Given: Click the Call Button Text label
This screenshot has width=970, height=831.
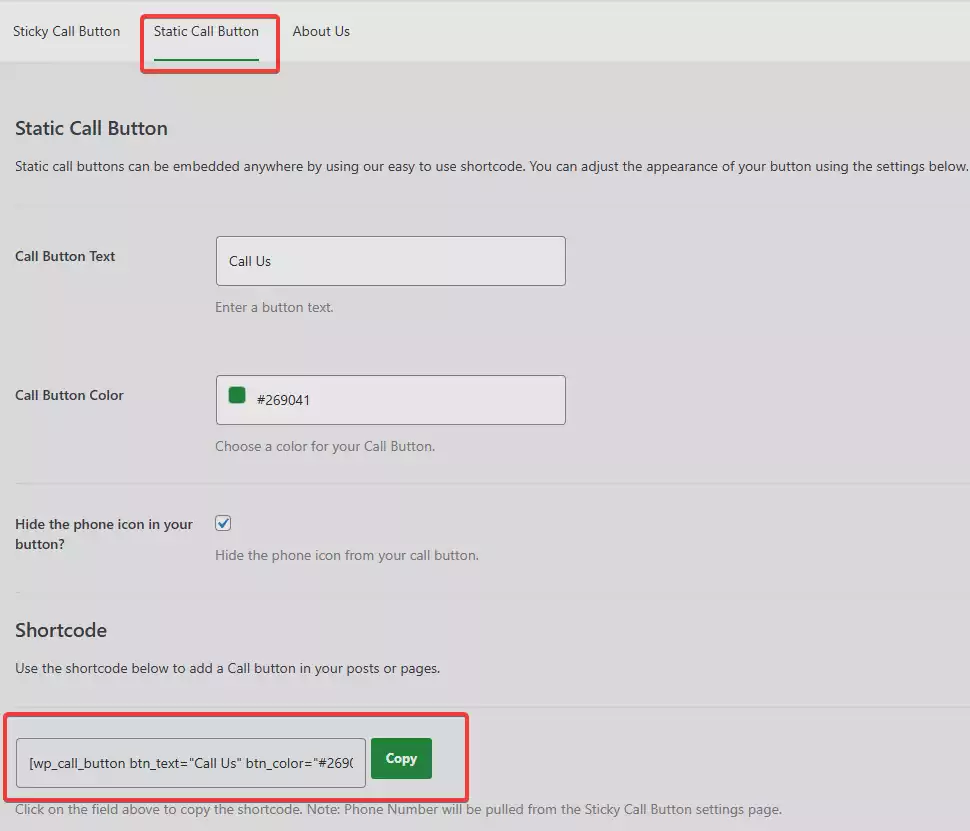Looking at the screenshot, I should point(65,256).
